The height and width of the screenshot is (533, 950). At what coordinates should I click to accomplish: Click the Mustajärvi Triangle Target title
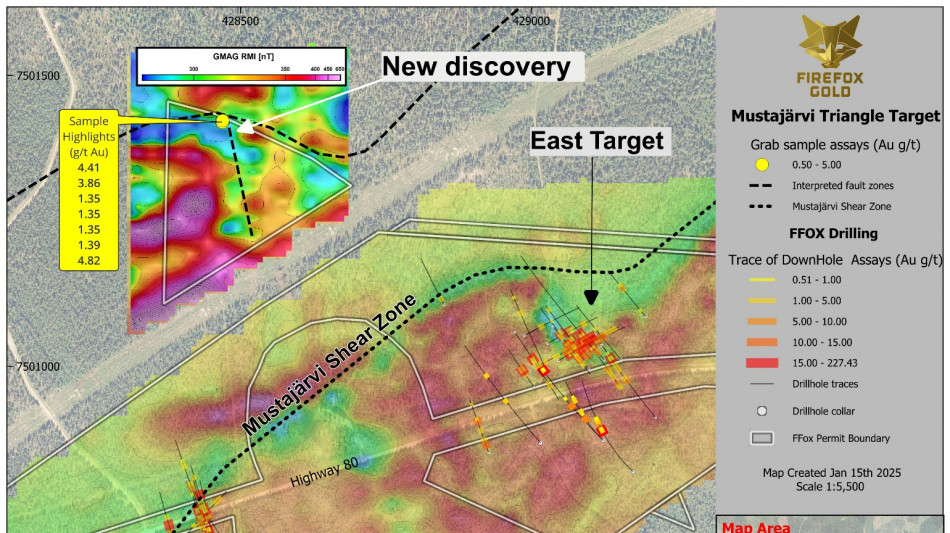point(835,117)
